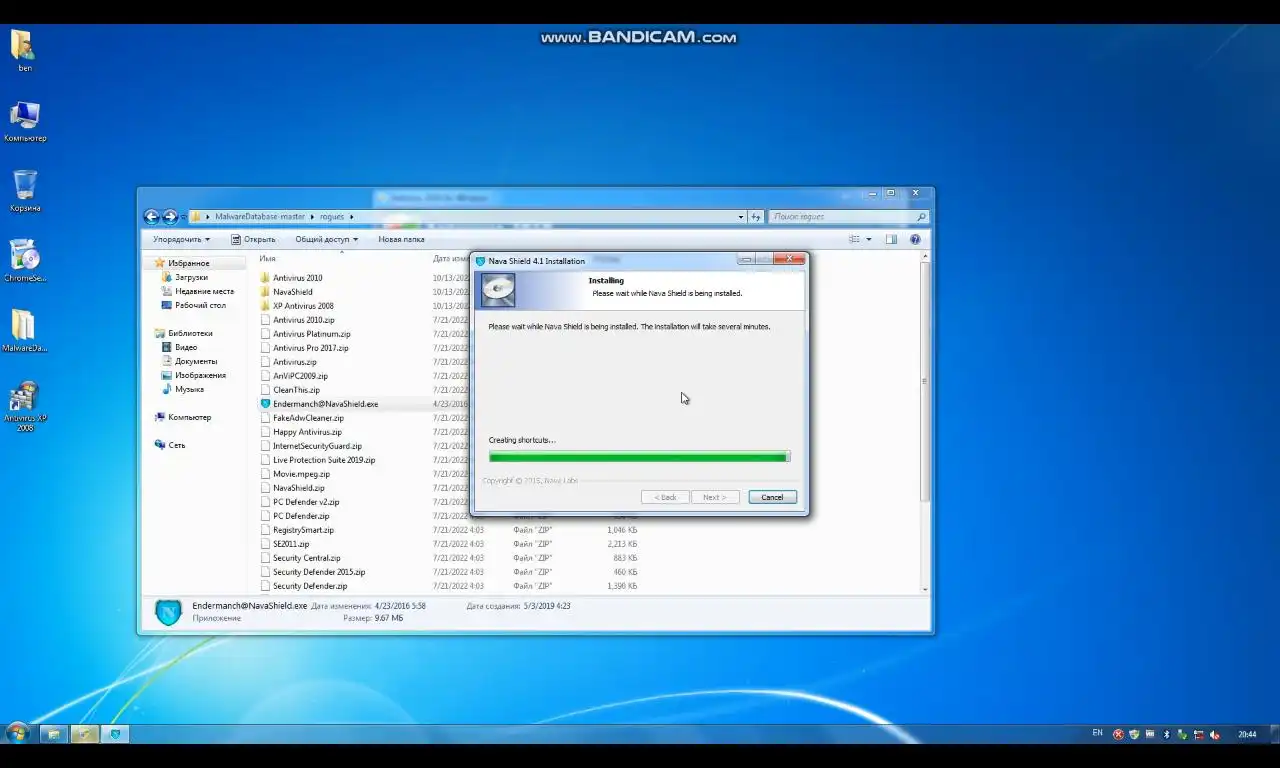Select Изображения library in navigation pane
Image resolution: width=1280 pixels, height=768 pixels.
pyautogui.click(x=200, y=375)
